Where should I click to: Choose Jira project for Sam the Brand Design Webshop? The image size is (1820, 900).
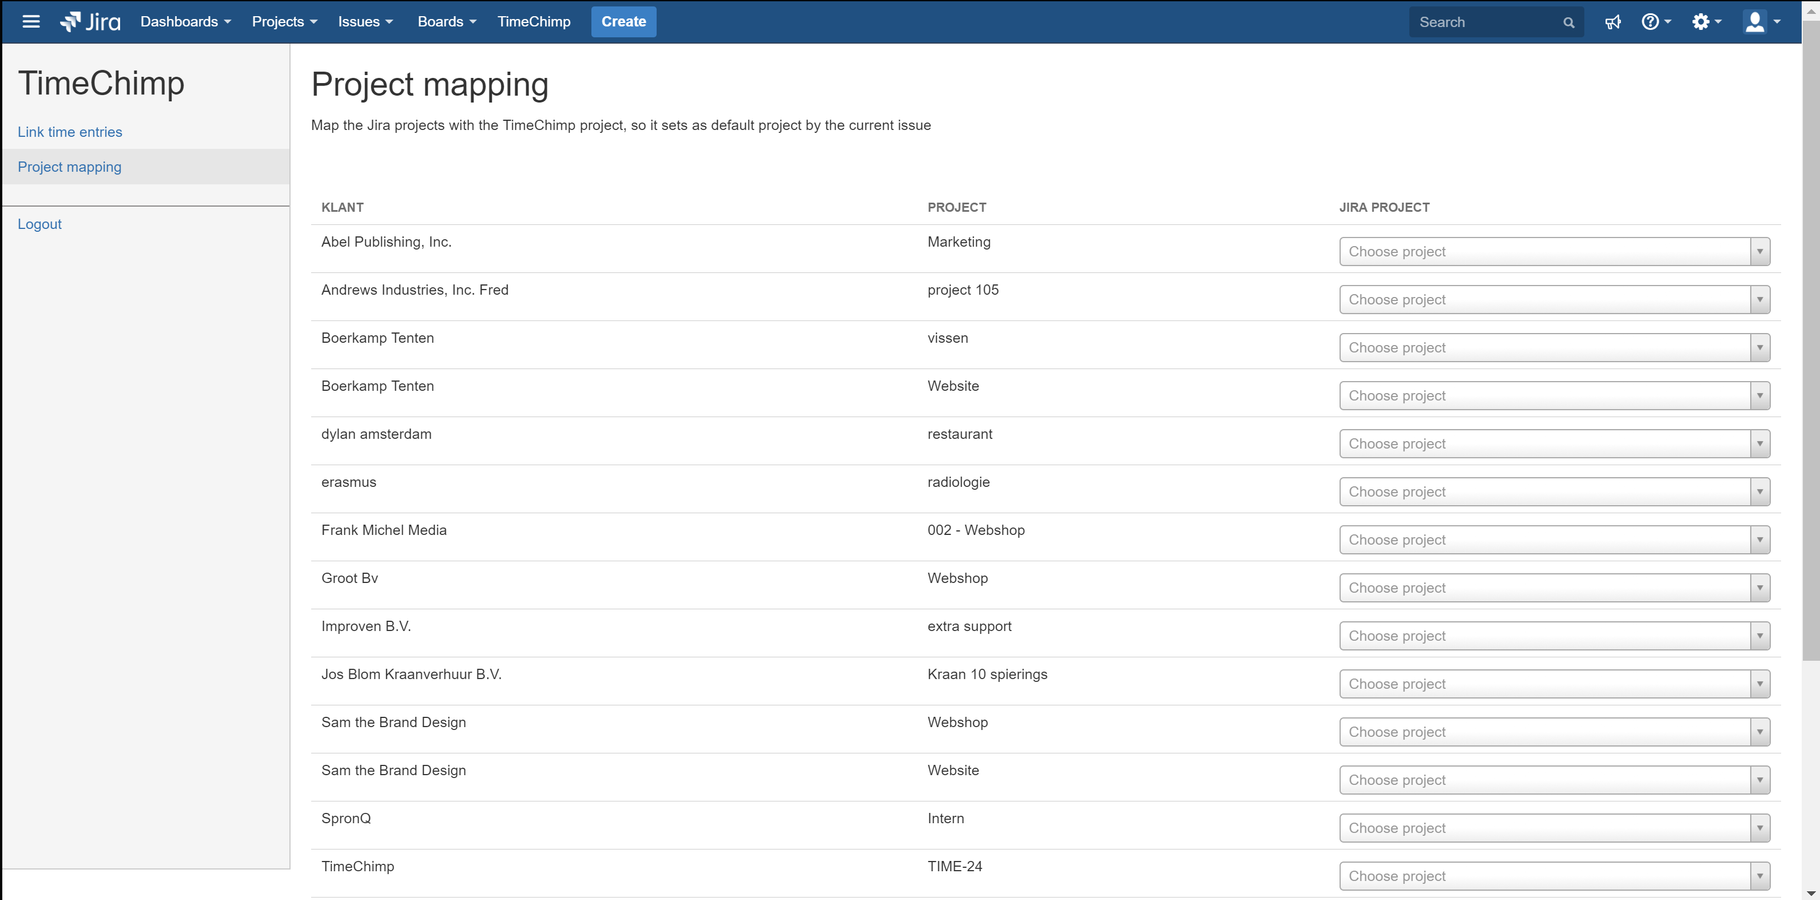[1554, 732]
